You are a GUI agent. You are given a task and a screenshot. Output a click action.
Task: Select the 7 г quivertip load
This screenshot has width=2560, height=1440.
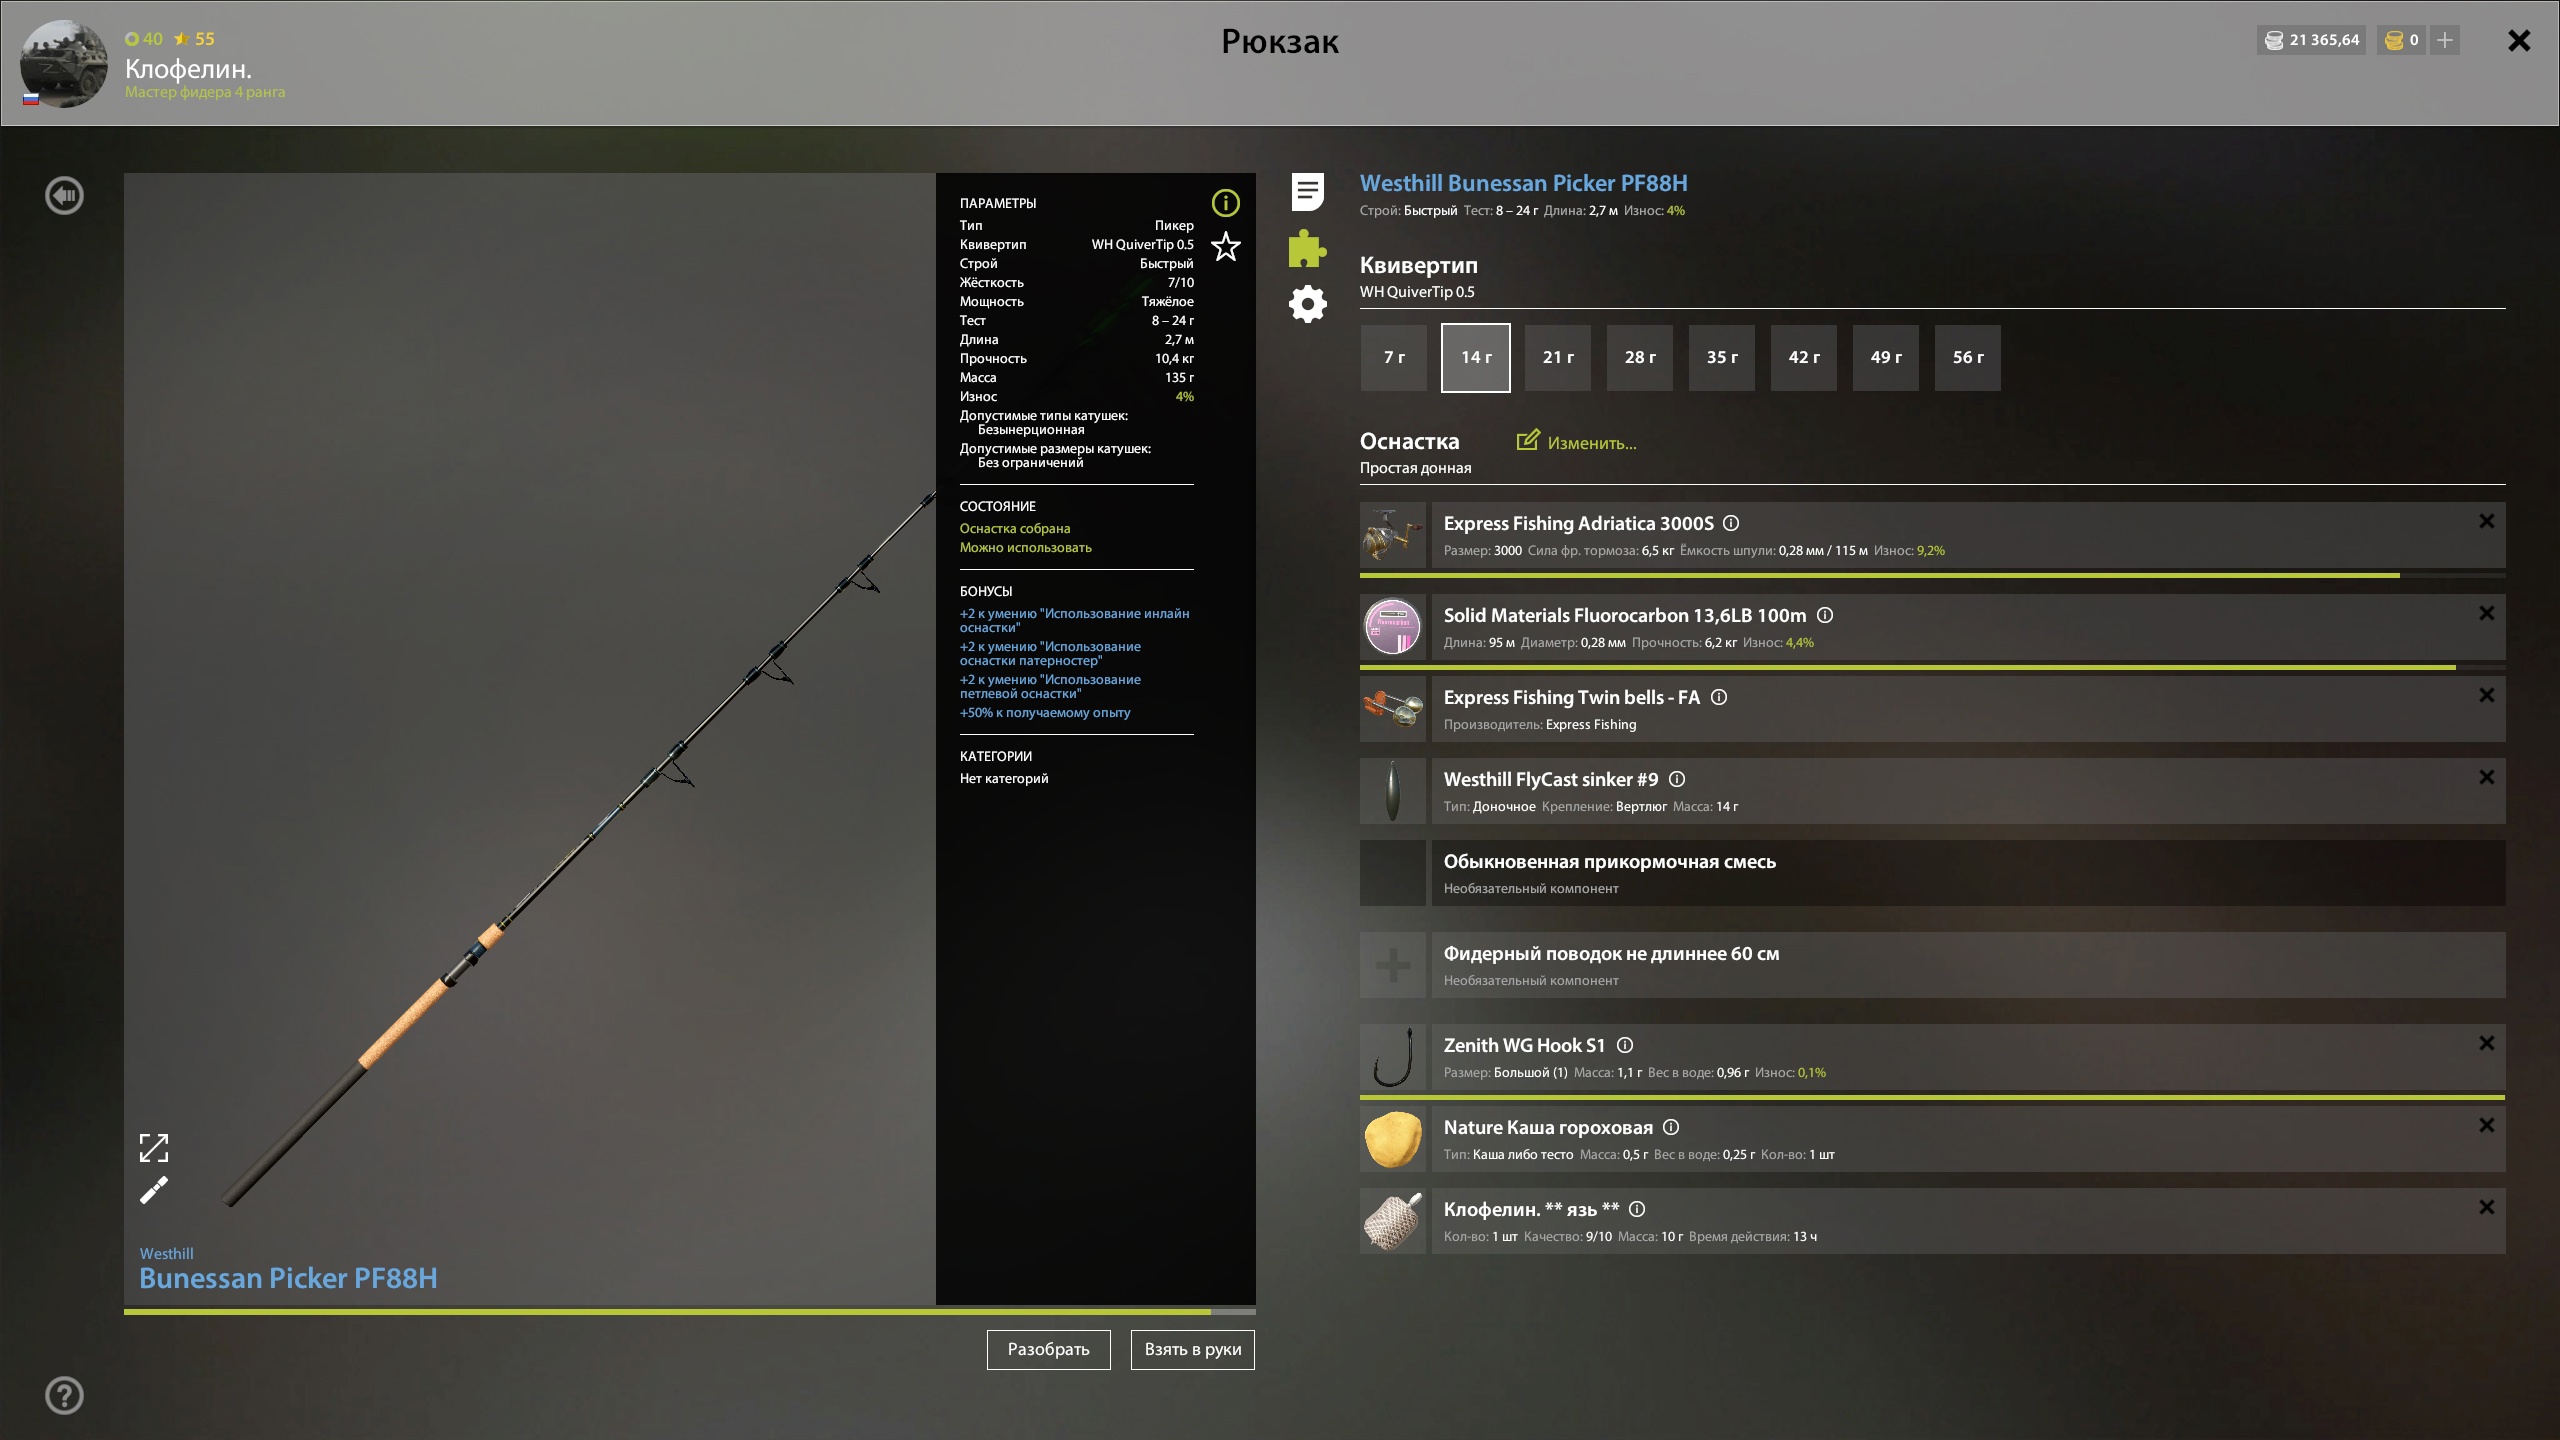pos(1393,357)
